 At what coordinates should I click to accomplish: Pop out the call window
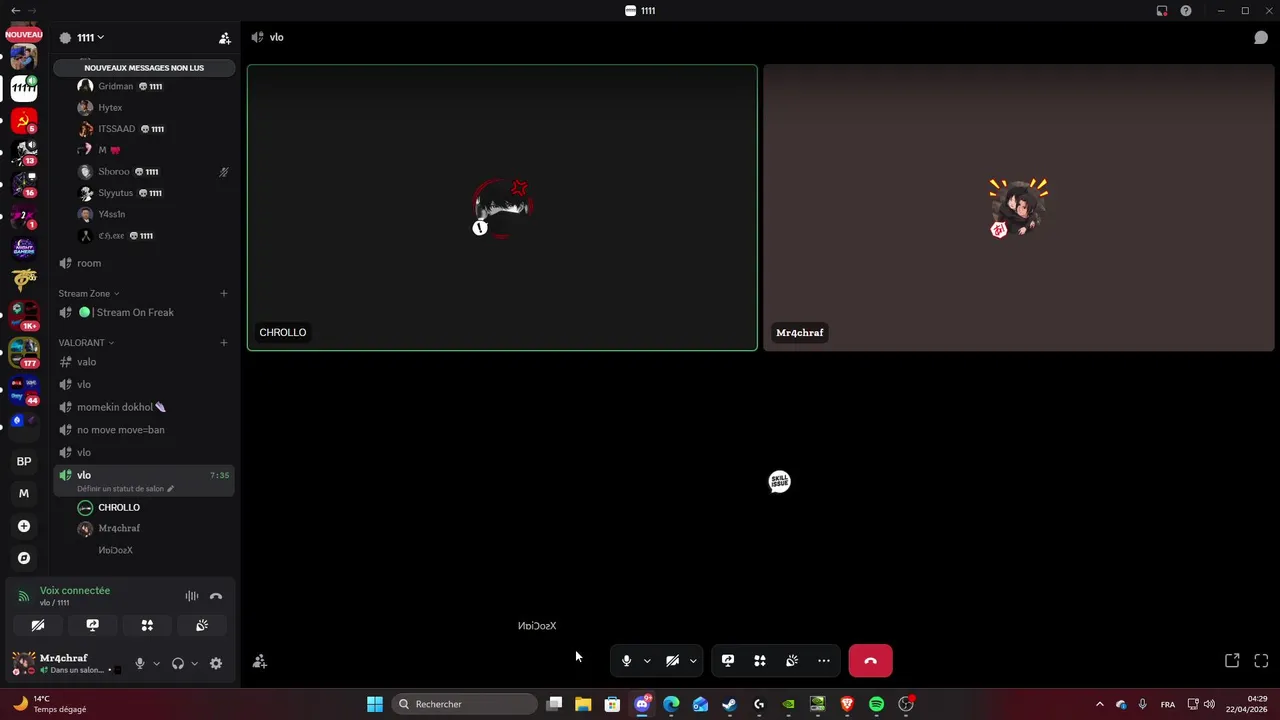click(x=1232, y=661)
